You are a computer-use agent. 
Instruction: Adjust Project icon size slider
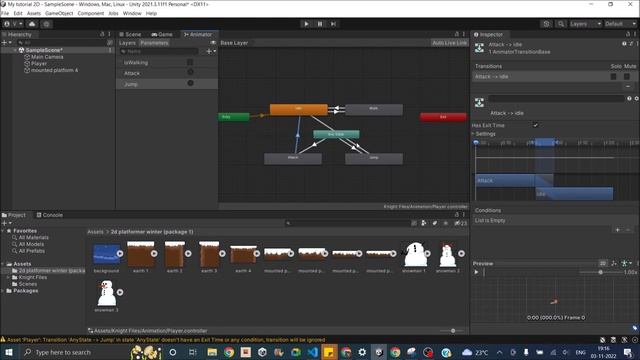click(453, 331)
